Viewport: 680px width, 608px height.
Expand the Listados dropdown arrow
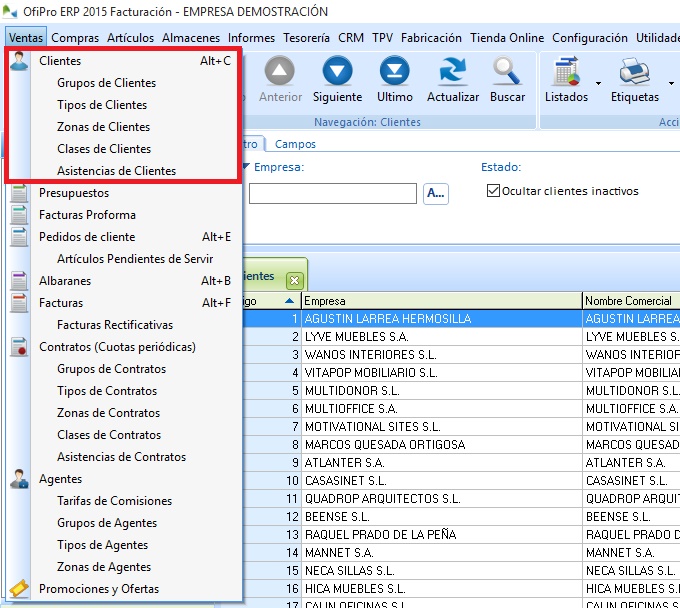(598, 85)
